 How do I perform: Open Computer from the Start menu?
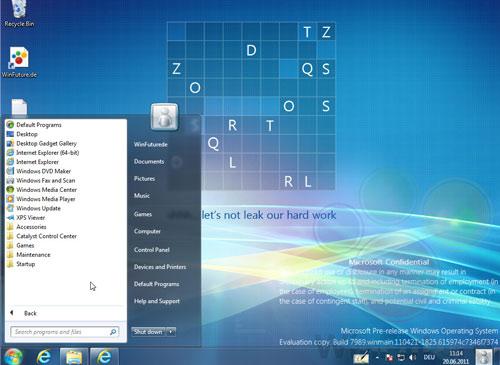coord(147,231)
